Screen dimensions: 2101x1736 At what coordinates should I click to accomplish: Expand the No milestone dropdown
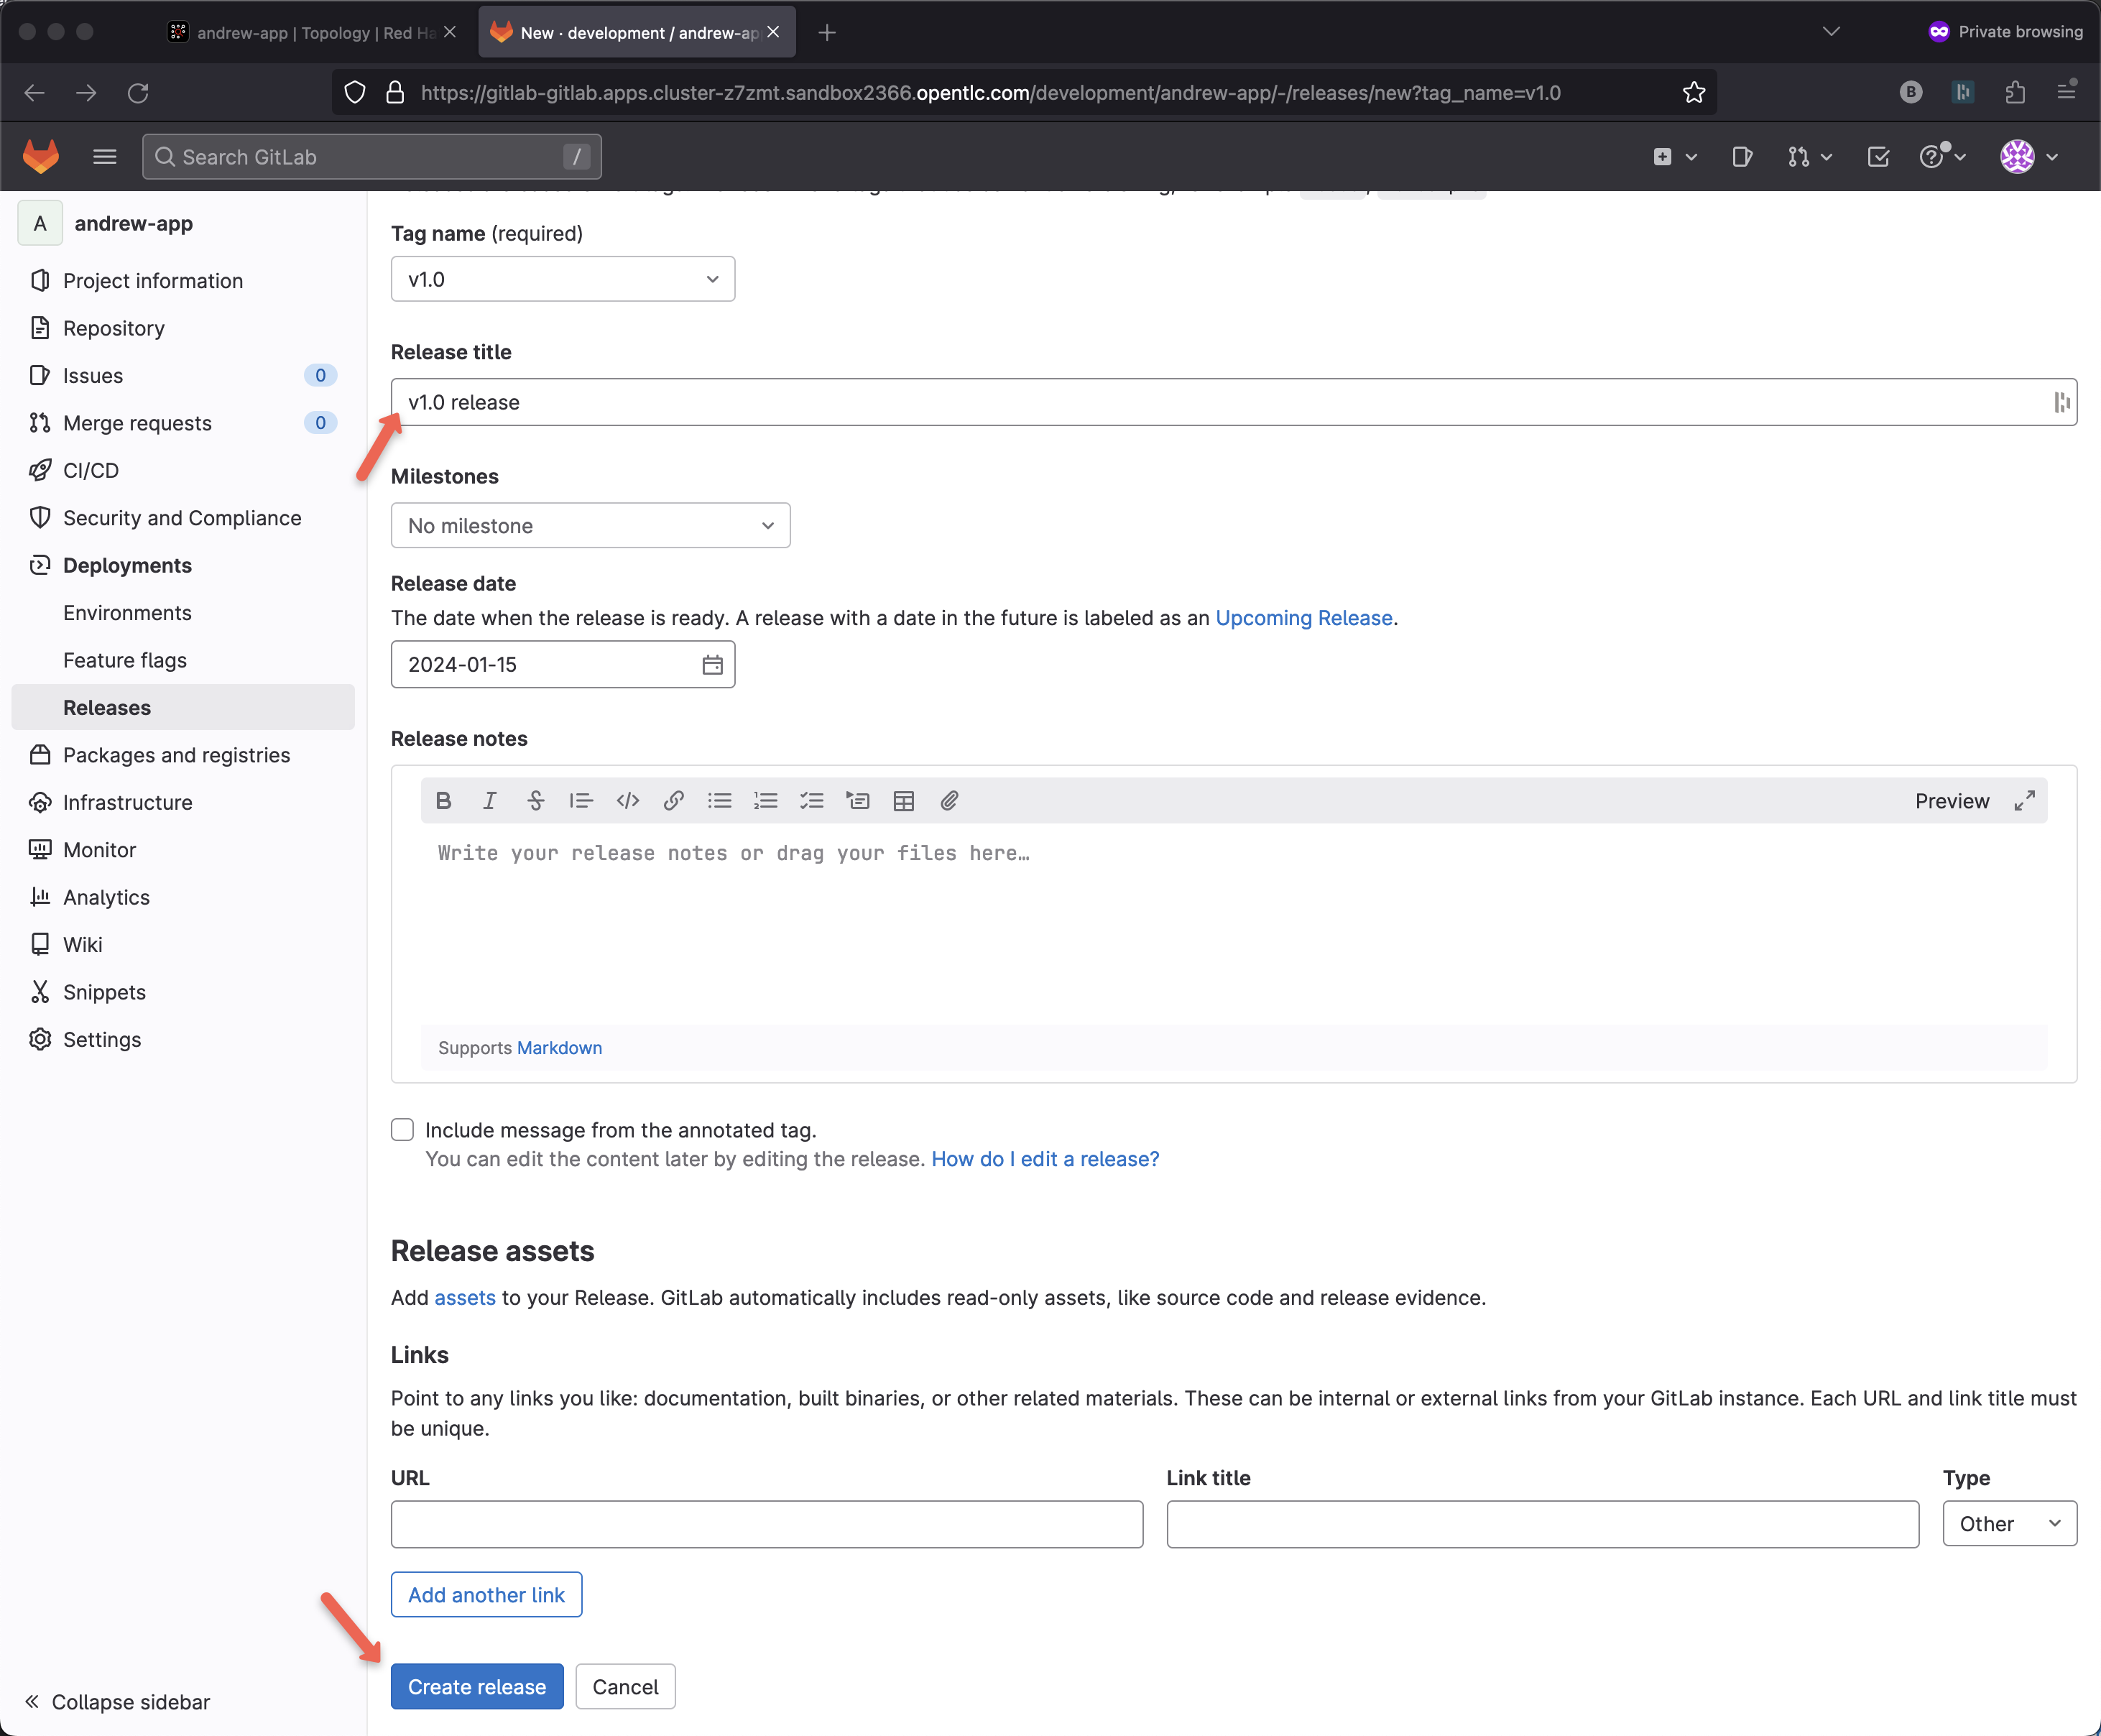[590, 526]
